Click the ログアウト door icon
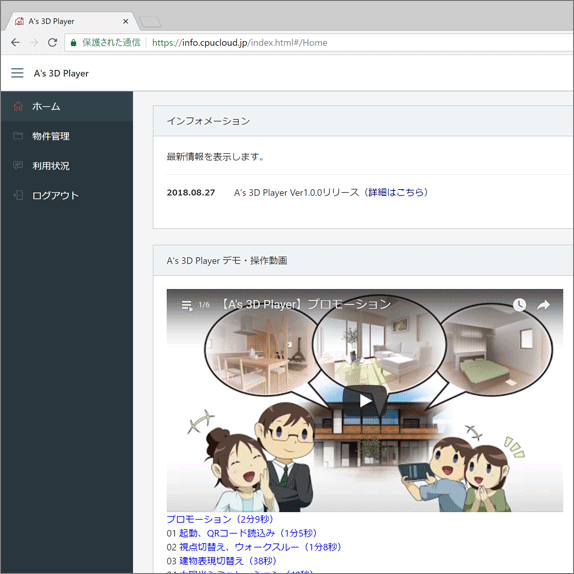This screenshot has height=574, width=574. click(18, 195)
